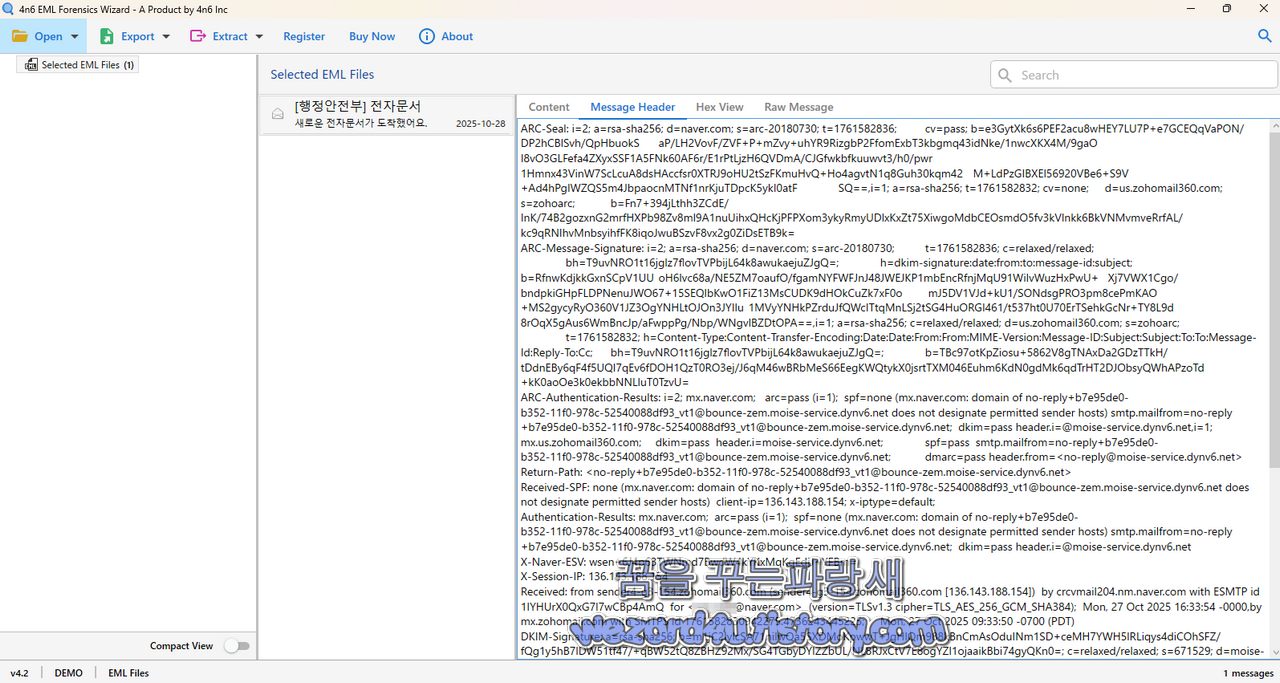The image size is (1280, 683).
Task: Click the EML Files status bar label
Action: pyautogui.click(x=129, y=673)
